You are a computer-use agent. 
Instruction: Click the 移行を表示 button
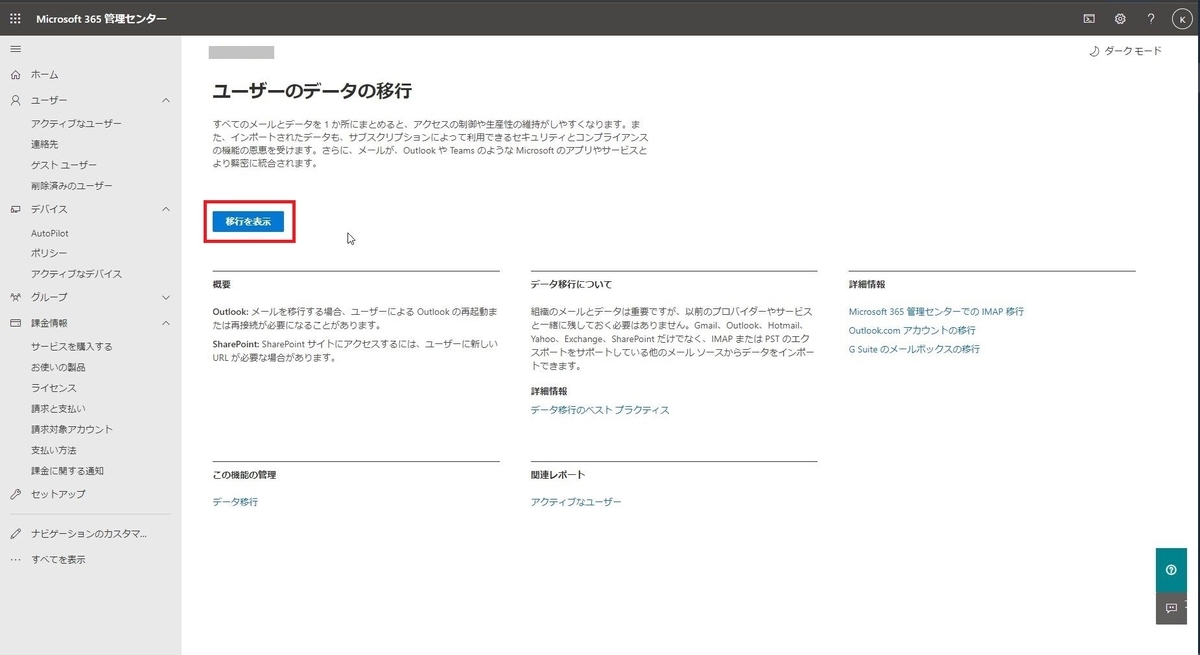(247, 221)
